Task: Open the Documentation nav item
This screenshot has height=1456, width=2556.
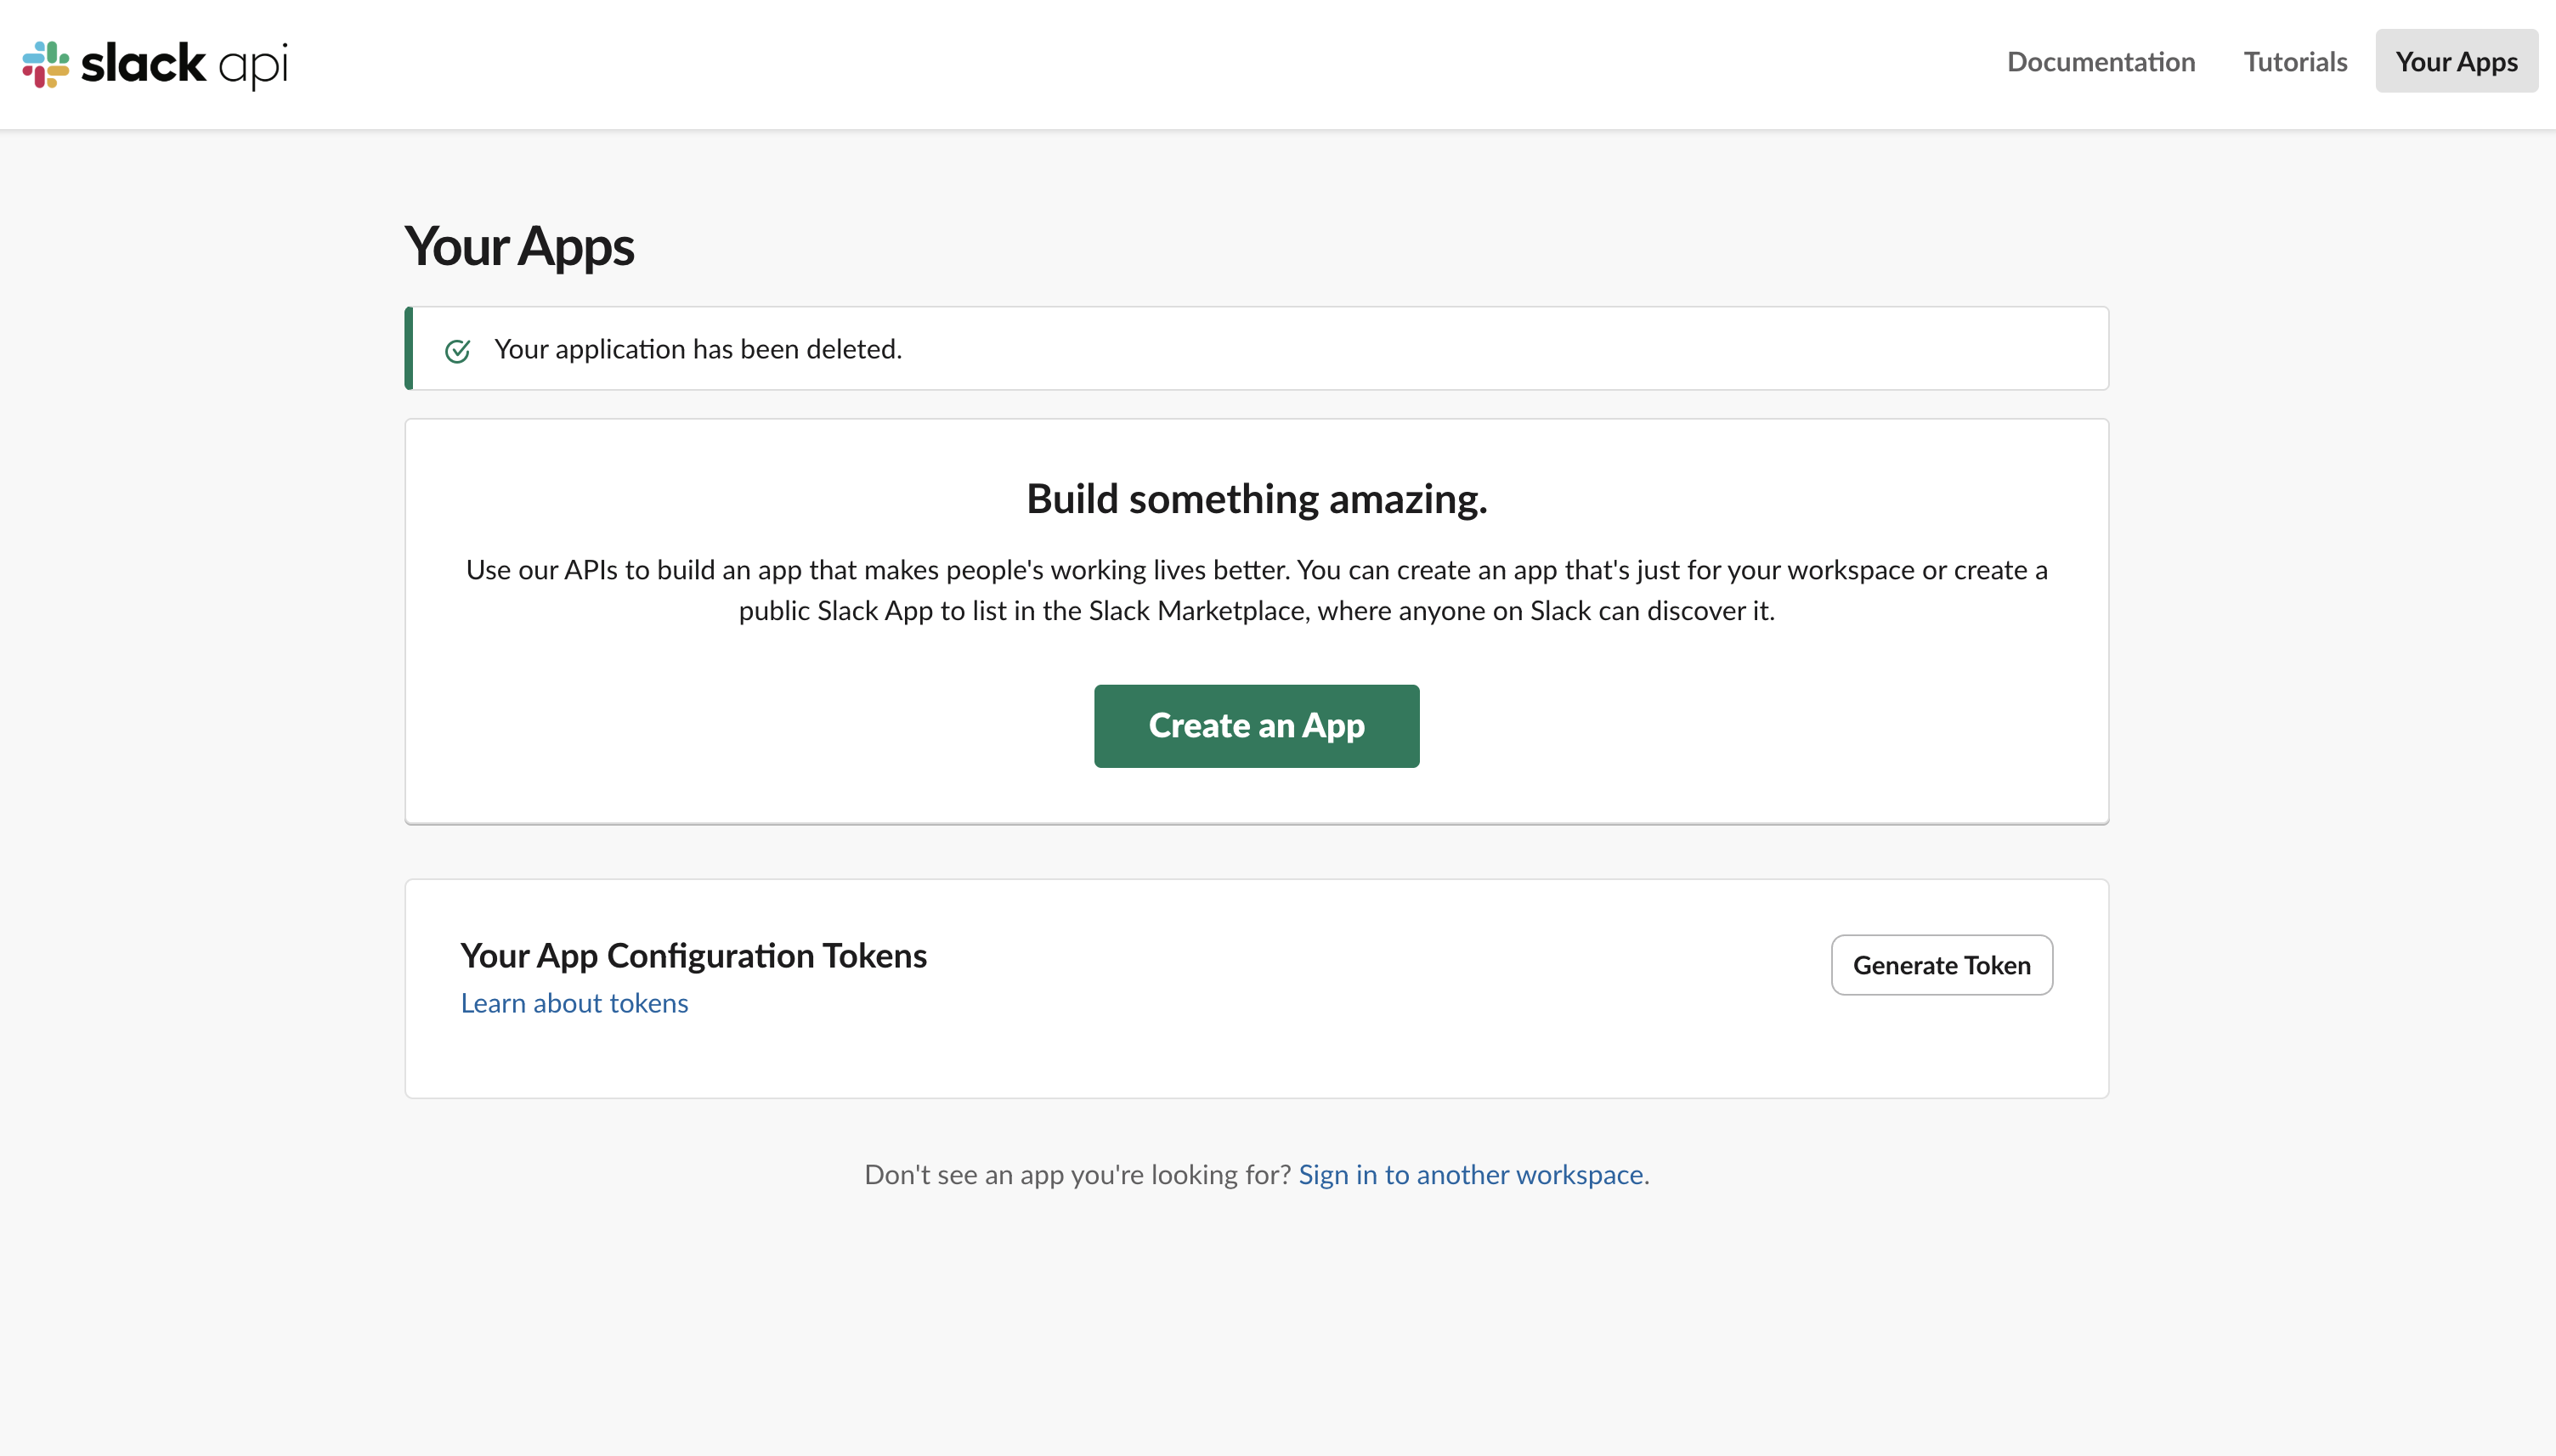Action: (x=2100, y=62)
